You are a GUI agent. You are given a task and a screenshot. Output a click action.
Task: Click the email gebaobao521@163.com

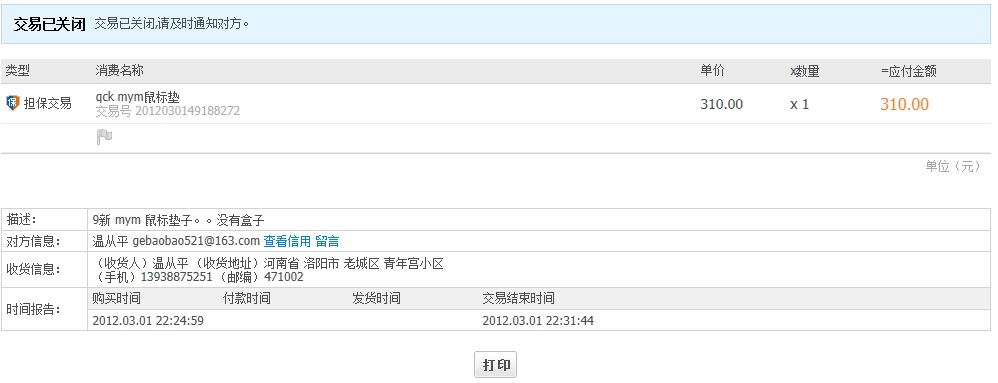[x=196, y=241]
